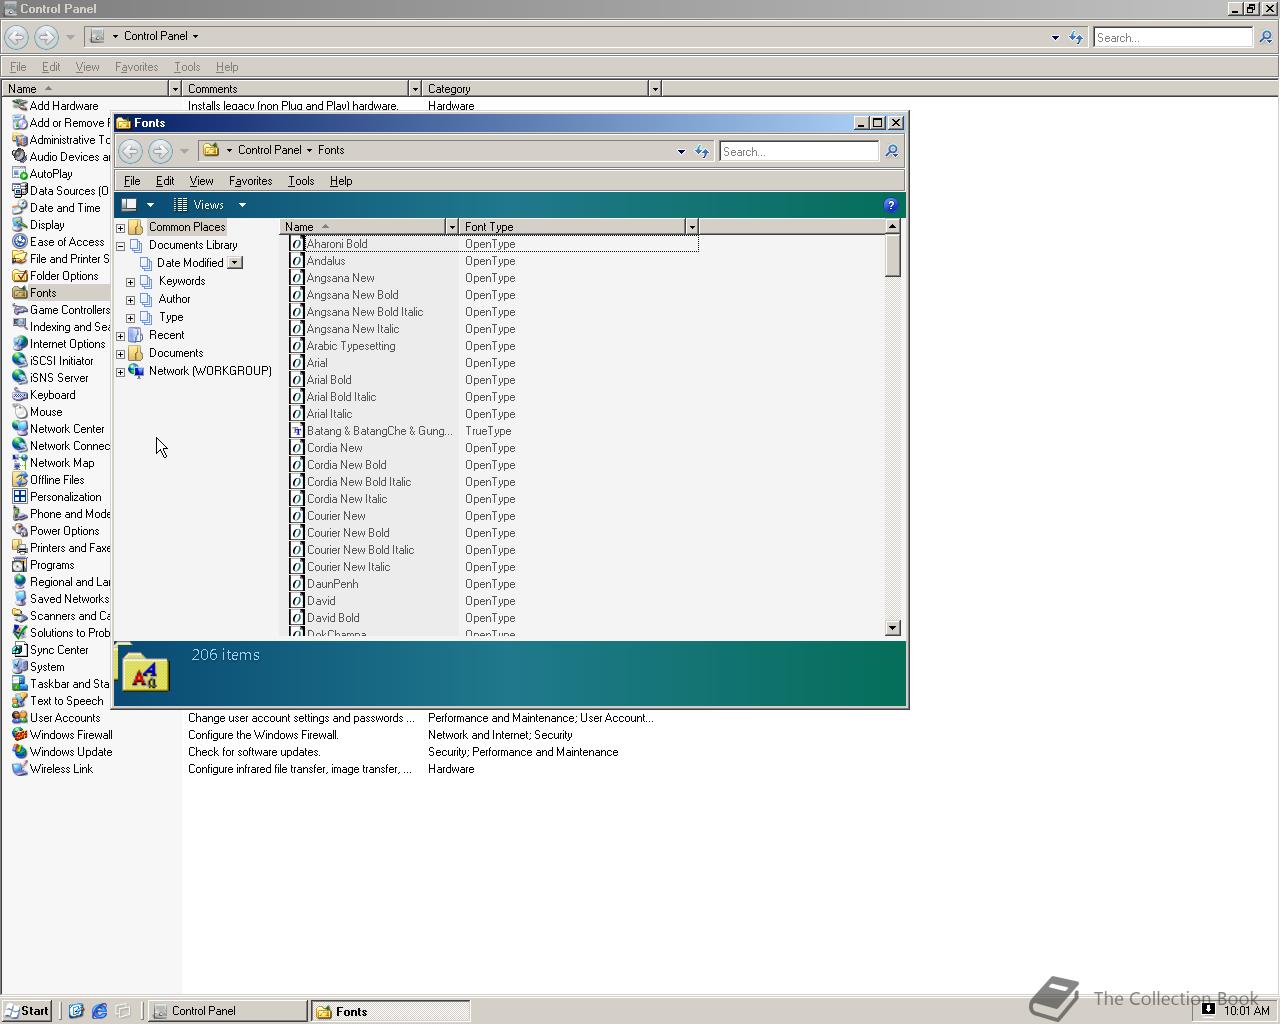The image size is (1280, 1024).
Task: Click the Aharoni Bold font icon
Action: 297,244
